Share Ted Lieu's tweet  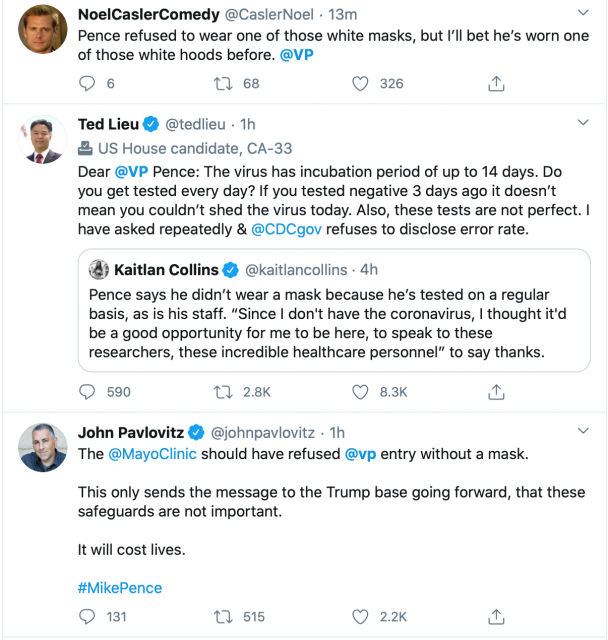tap(496, 392)
